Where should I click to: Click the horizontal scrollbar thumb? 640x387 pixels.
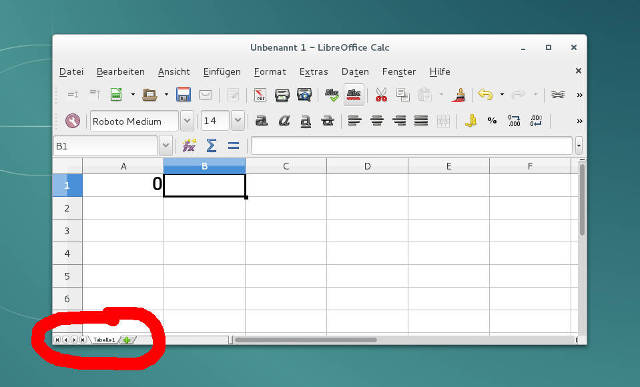coord(306,340)
